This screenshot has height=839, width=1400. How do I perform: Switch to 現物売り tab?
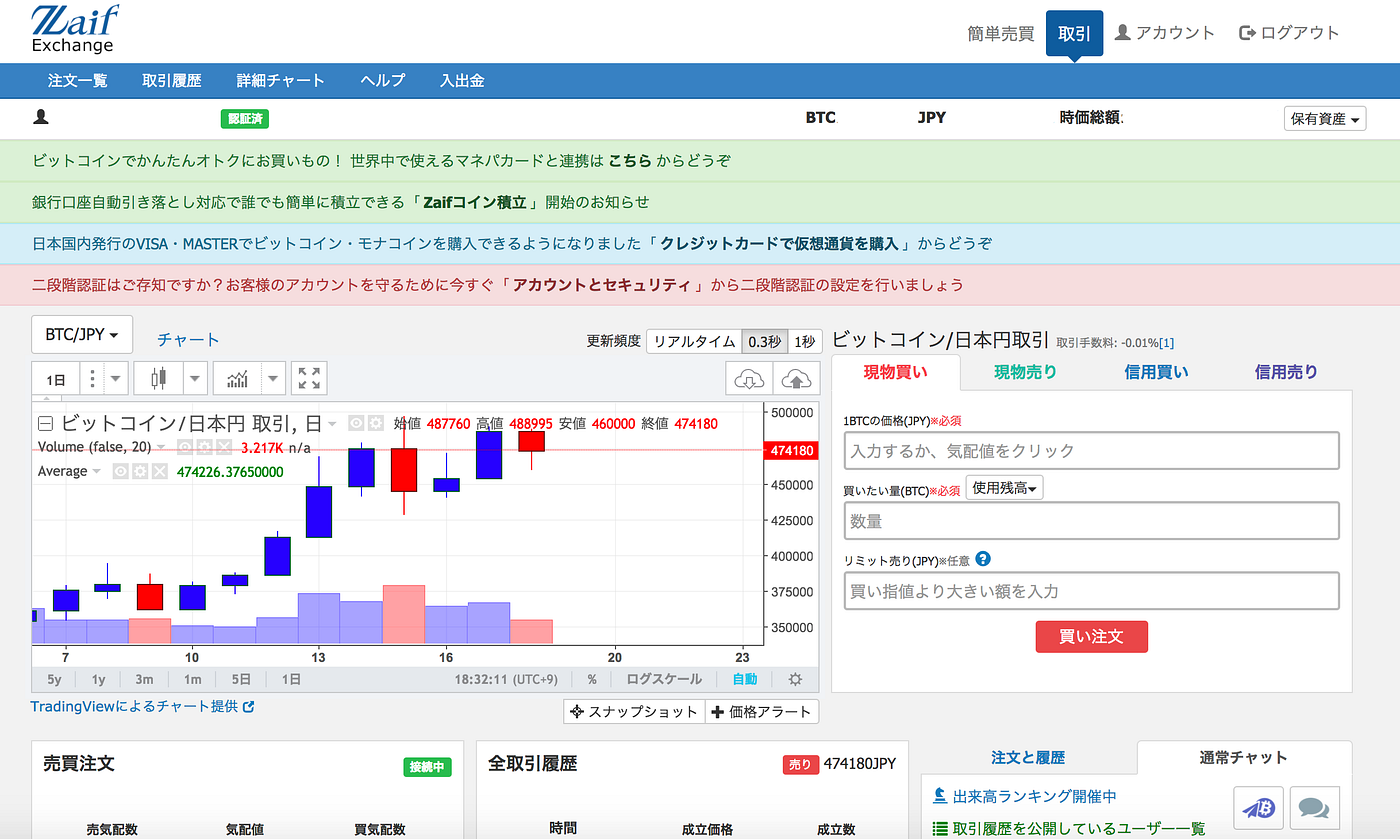1025,372
